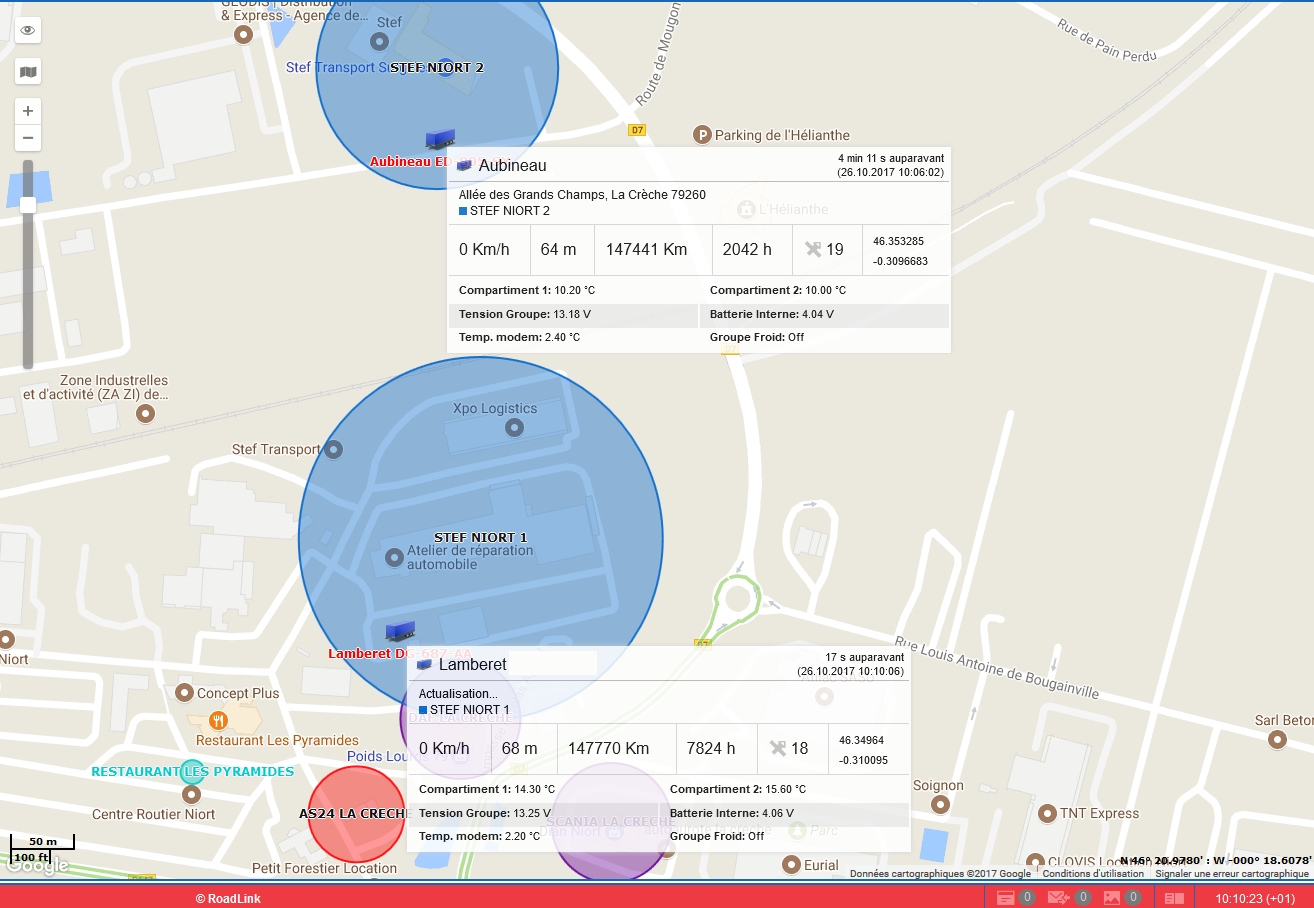The height and width of the screenshot is (908, 1314).
Task: Zoom in with the plus button
Action: (28, 111)
